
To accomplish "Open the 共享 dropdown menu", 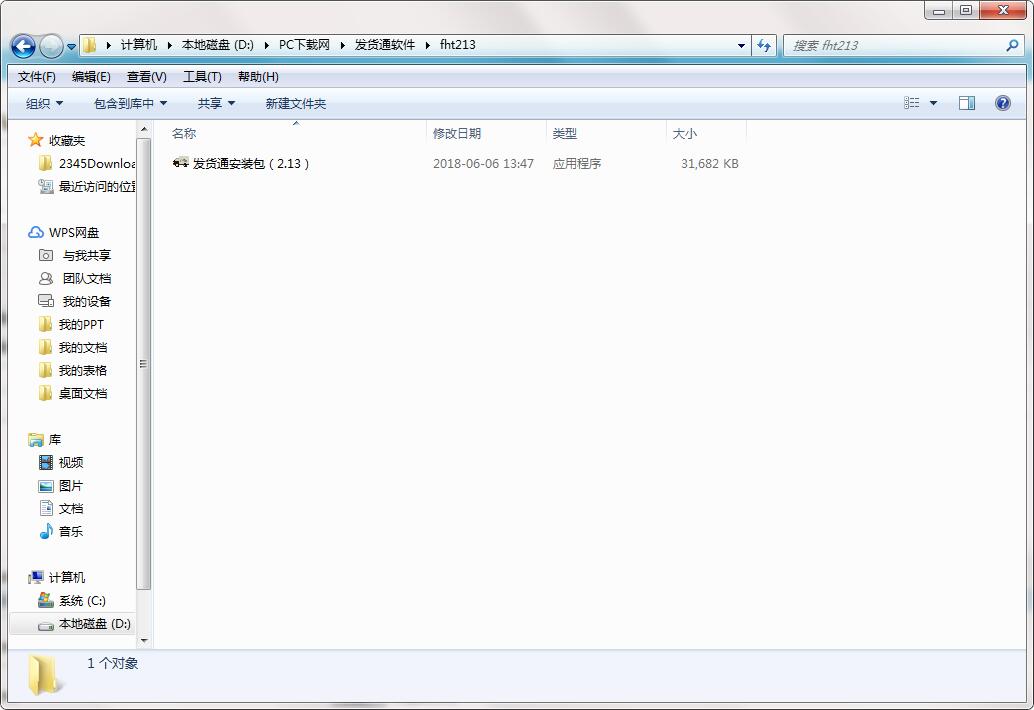I will pyautogui.click(x=216, y=102).
